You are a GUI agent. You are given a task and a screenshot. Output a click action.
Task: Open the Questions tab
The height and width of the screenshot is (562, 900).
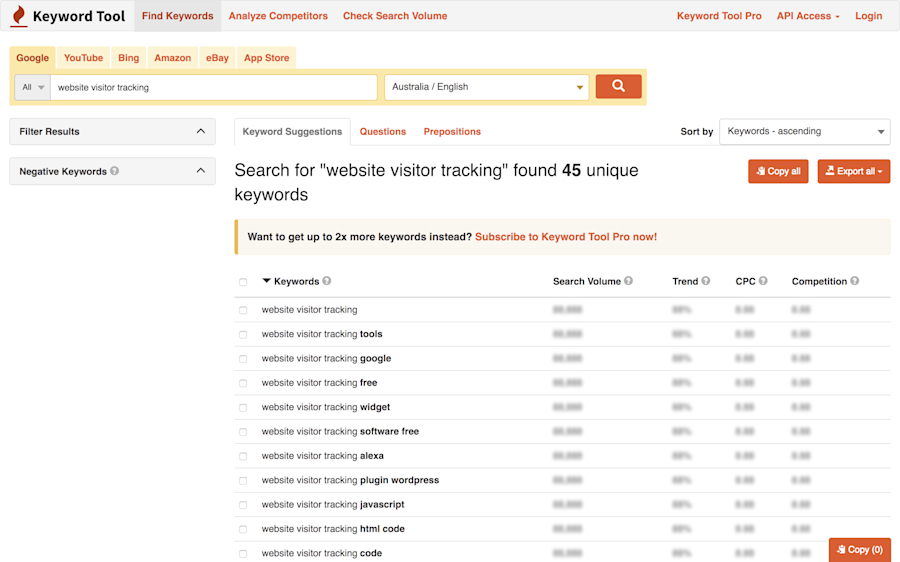click(x=383, y=131)
